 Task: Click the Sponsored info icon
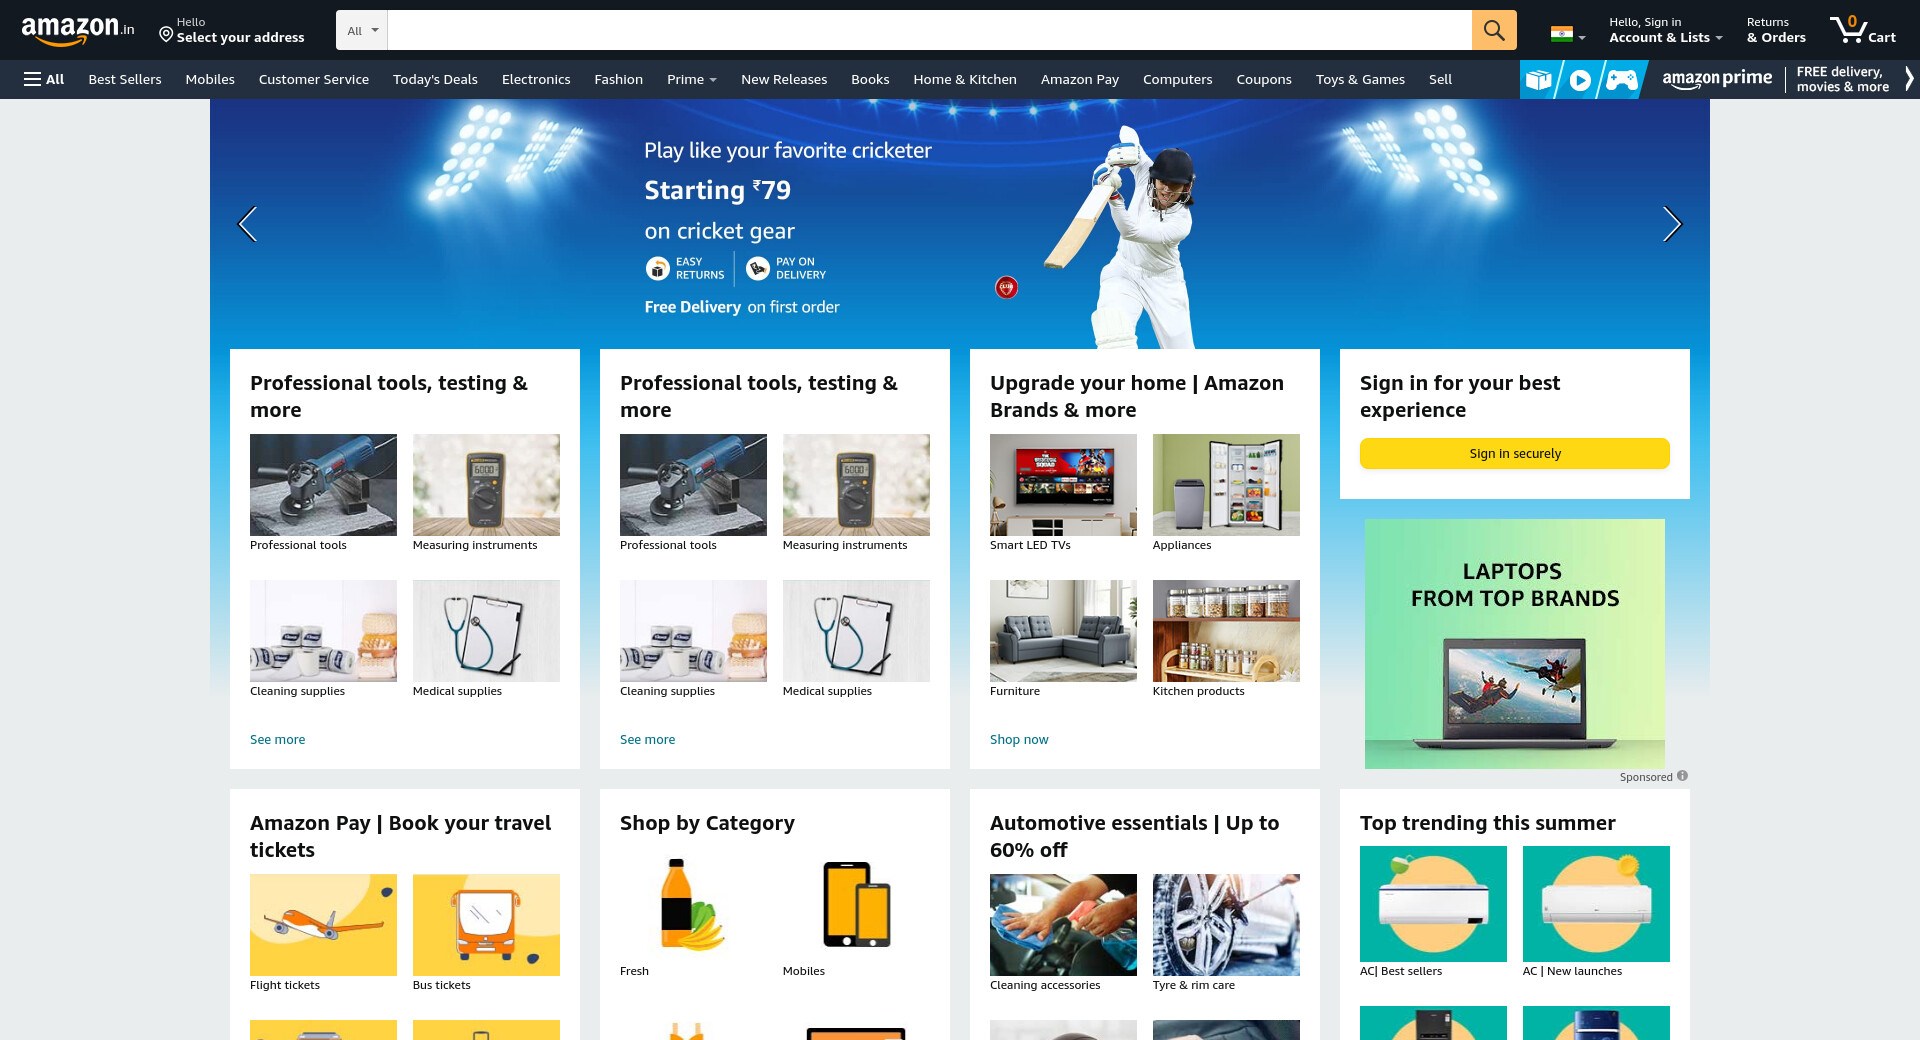pos(1682,776)
